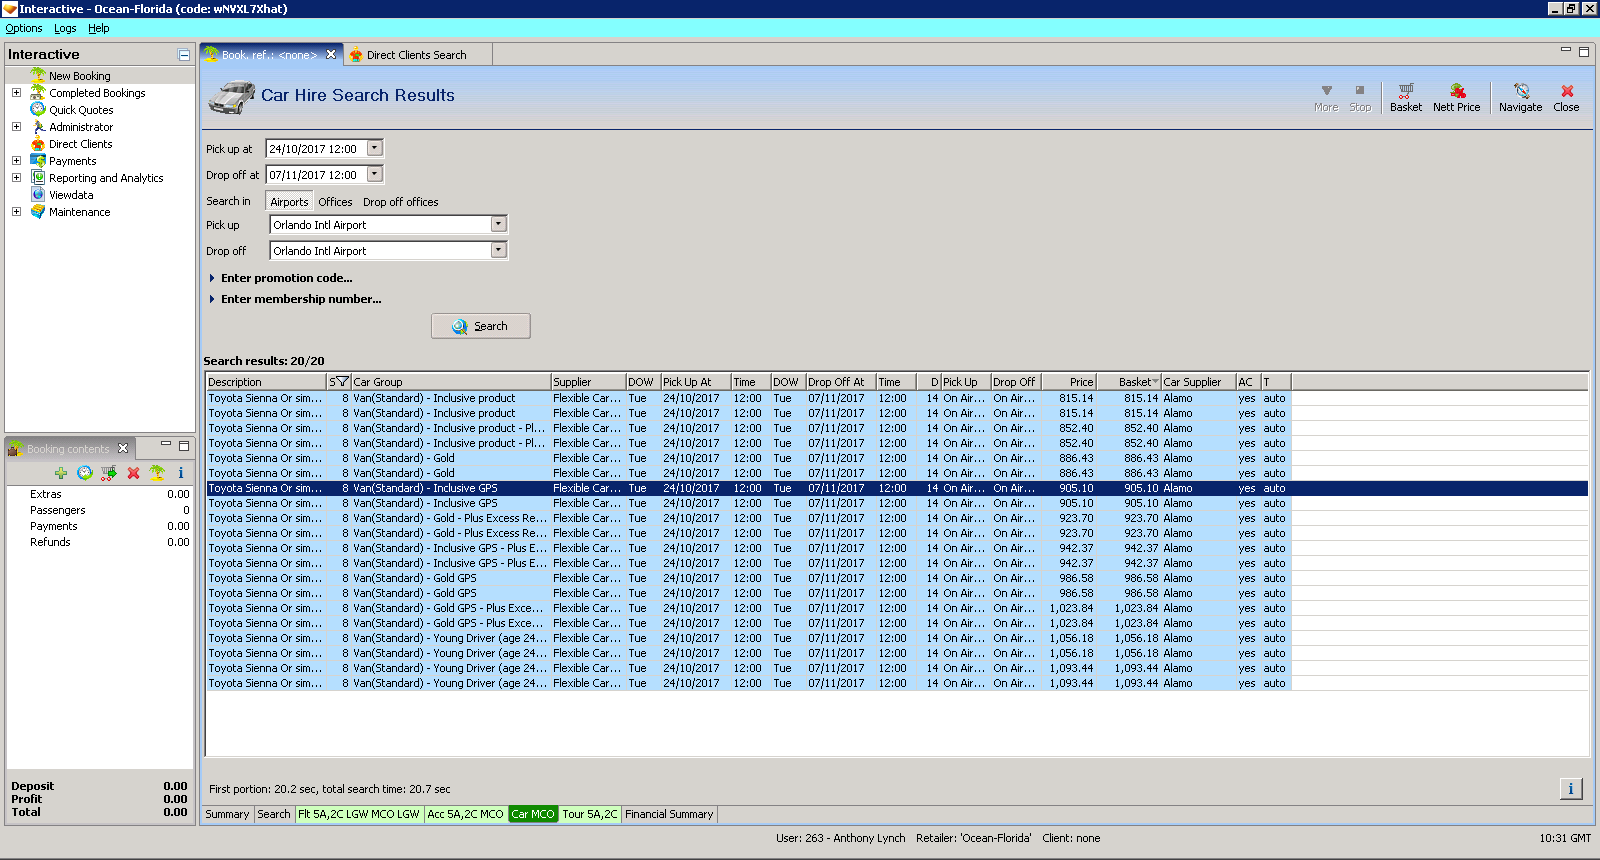This screenshot has height=860, width=1600.
Task: Expand the Administrator tree node
Action: pos(16,126)
